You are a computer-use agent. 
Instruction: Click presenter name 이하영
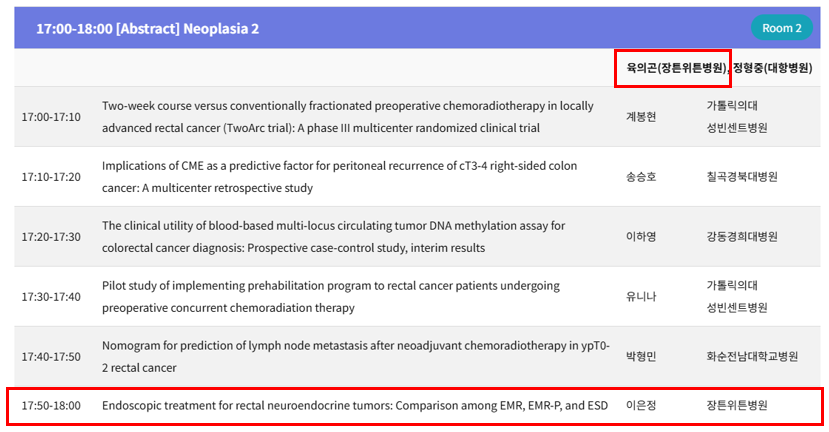click(641, 237)
